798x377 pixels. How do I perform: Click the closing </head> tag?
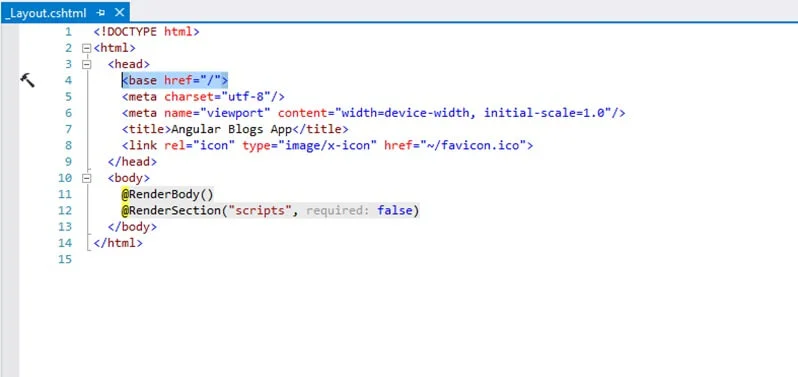132,162
